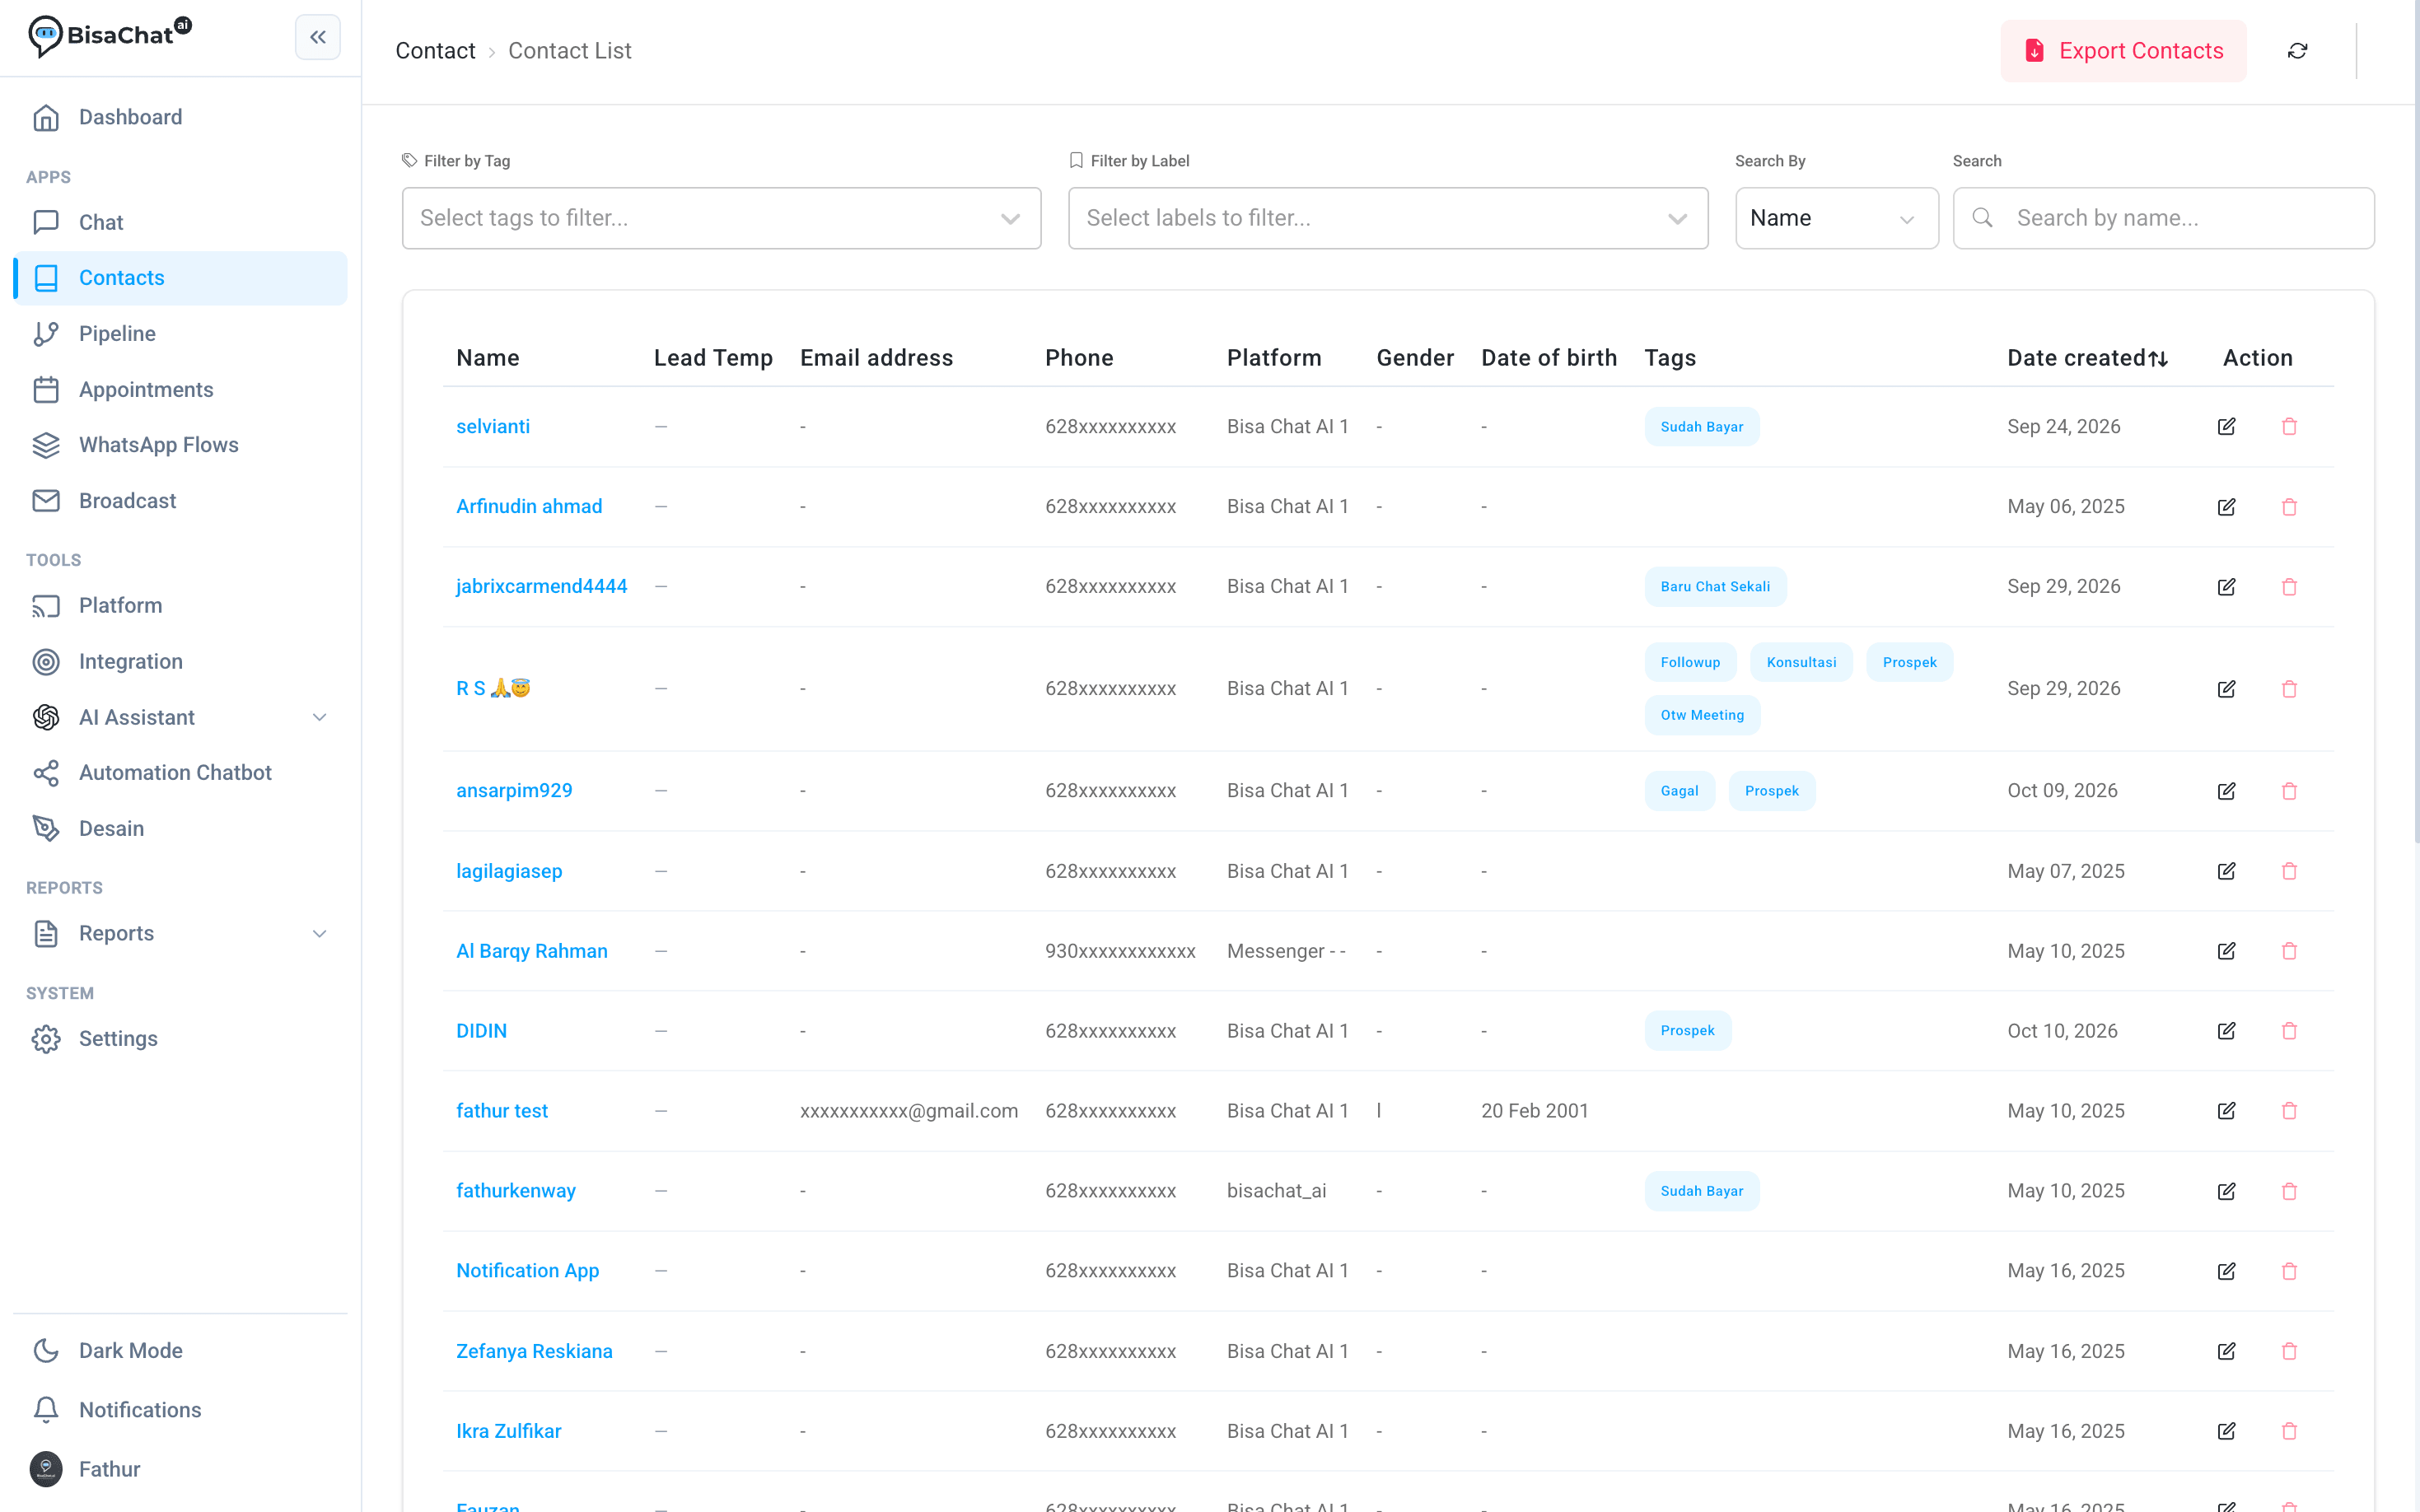Open Fathur user profile avatar
The image size is (2420, 1512).
point(46,1468)
